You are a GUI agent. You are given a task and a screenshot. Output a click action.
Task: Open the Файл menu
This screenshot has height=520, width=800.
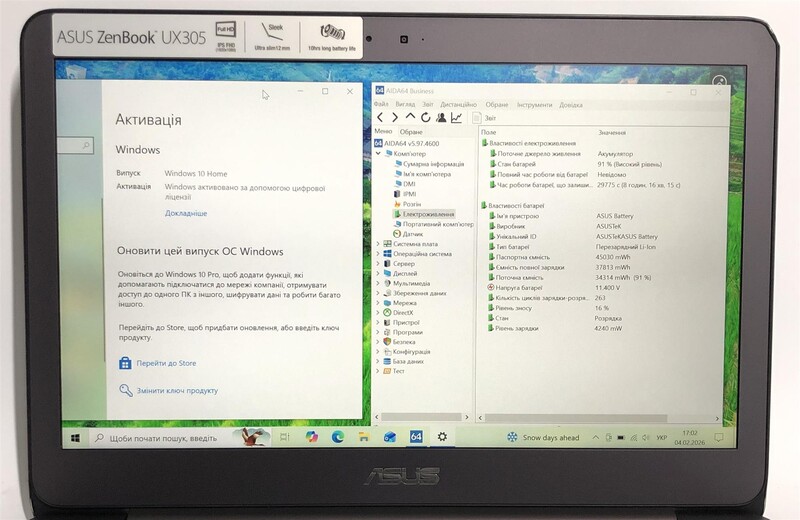pyautogui.click(x=381, y=104)
